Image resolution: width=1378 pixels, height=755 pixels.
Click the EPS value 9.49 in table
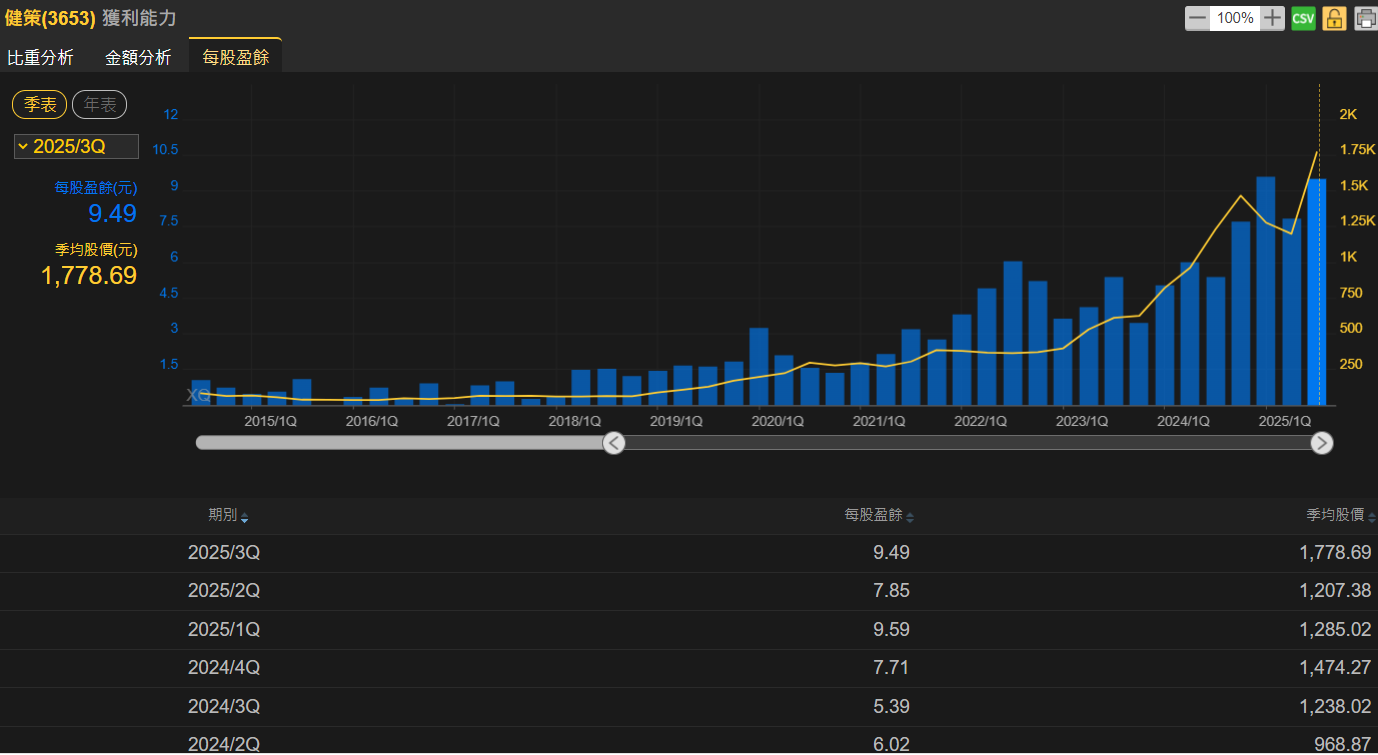coord(891,553)
